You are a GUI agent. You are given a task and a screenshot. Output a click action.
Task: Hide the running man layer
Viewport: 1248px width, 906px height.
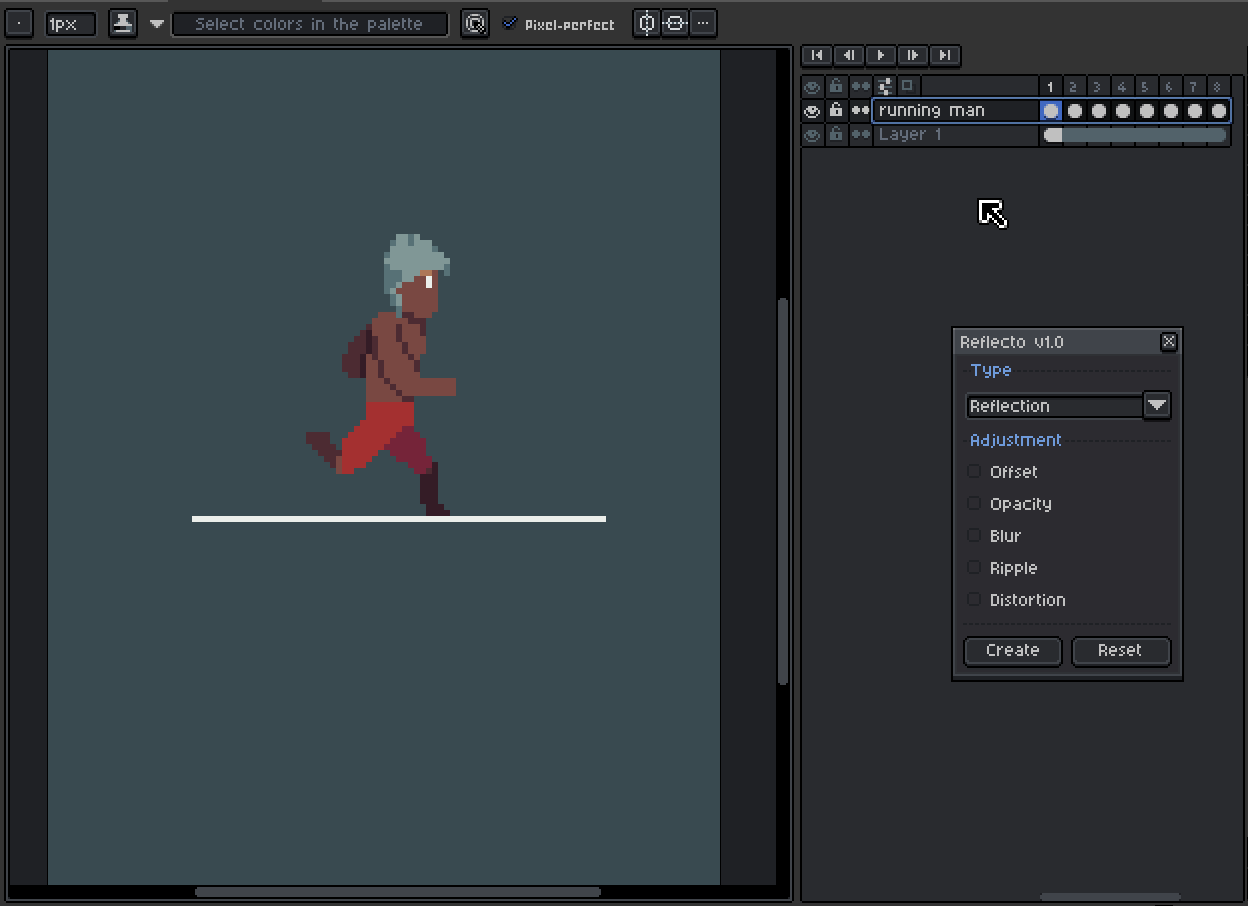pos(812,110)
